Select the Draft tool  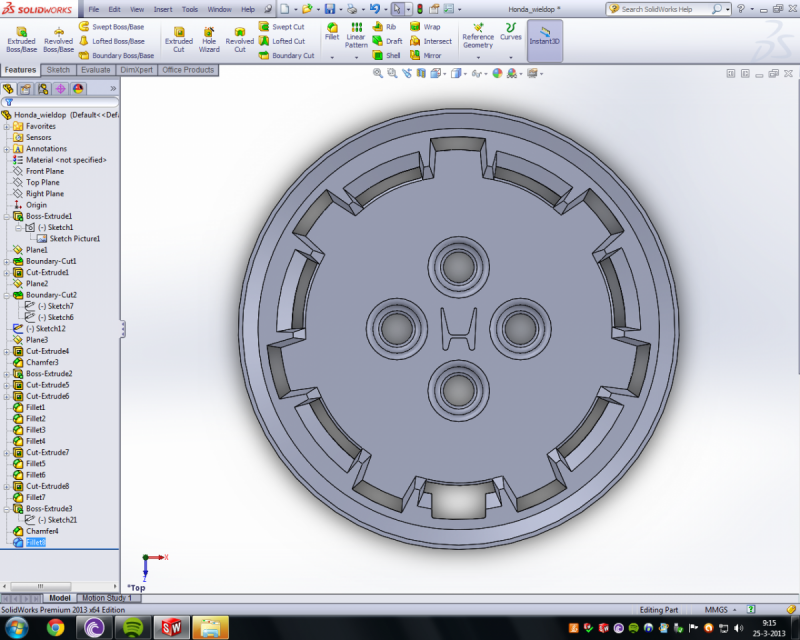(388, 41)
